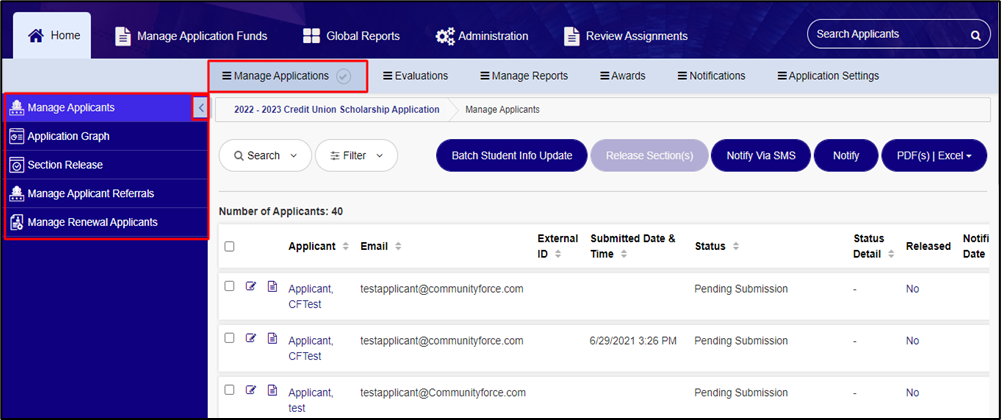Image resolution: width=1001 pixels, height=420 pixels.
Task: Open the Applicant, test name link
Action: [x=311, y=400]
